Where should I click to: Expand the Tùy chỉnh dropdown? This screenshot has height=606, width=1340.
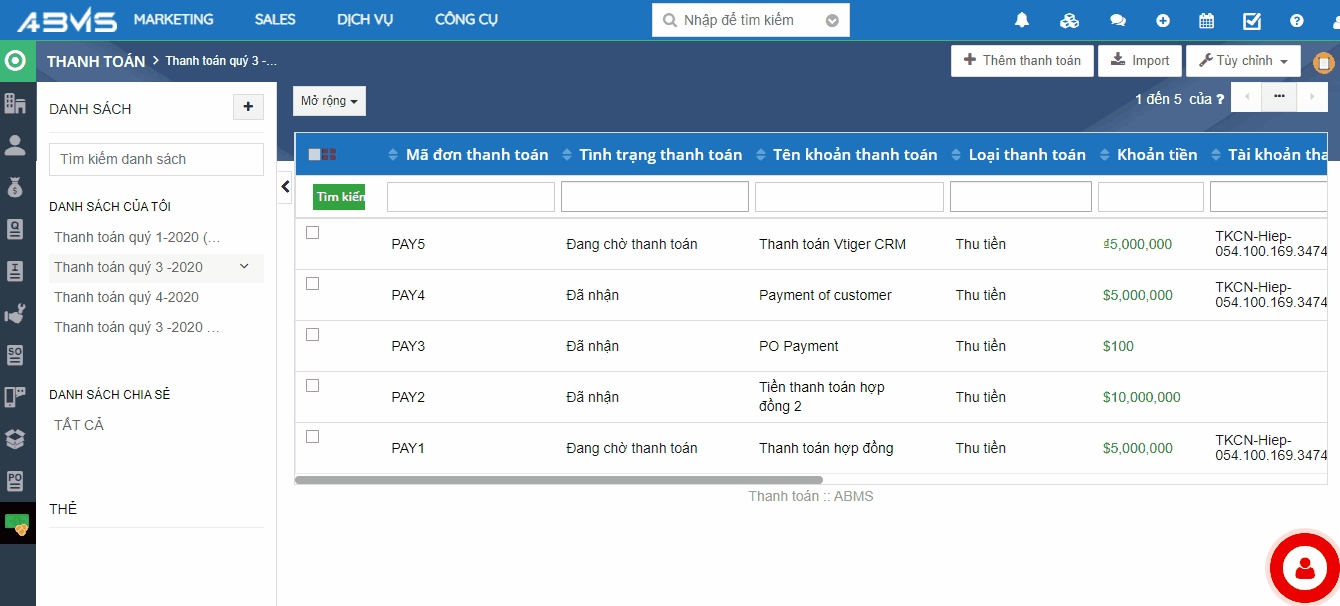pos(1243,61)
